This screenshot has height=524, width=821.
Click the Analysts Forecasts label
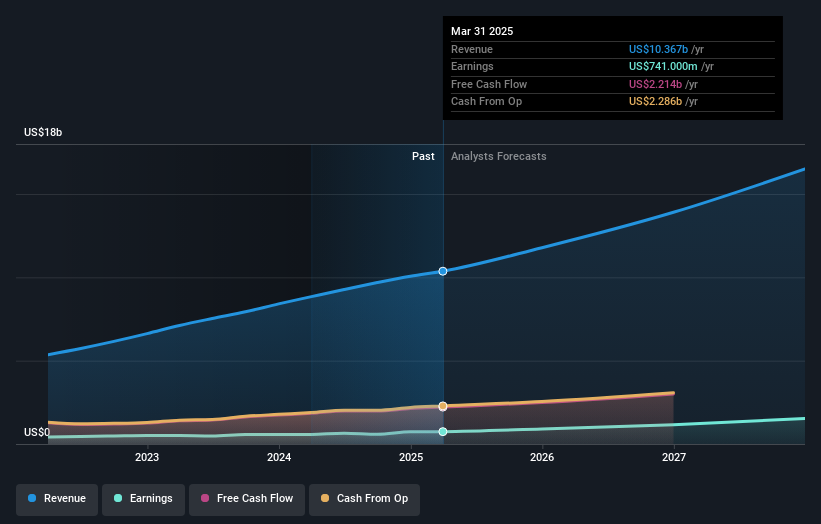[498, 157]
